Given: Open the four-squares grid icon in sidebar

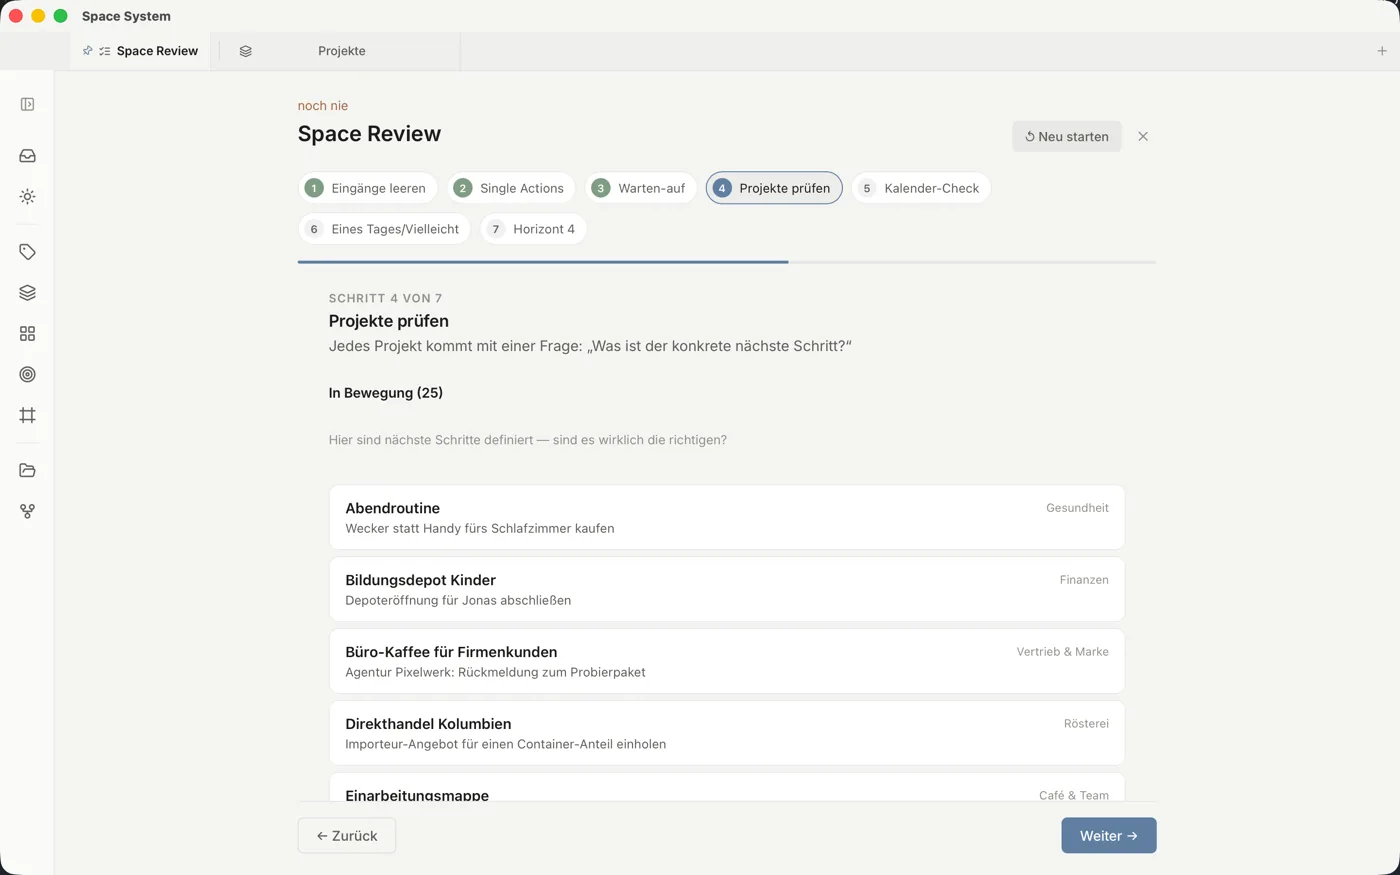Looking at the screenshot, I should [27, 334].
